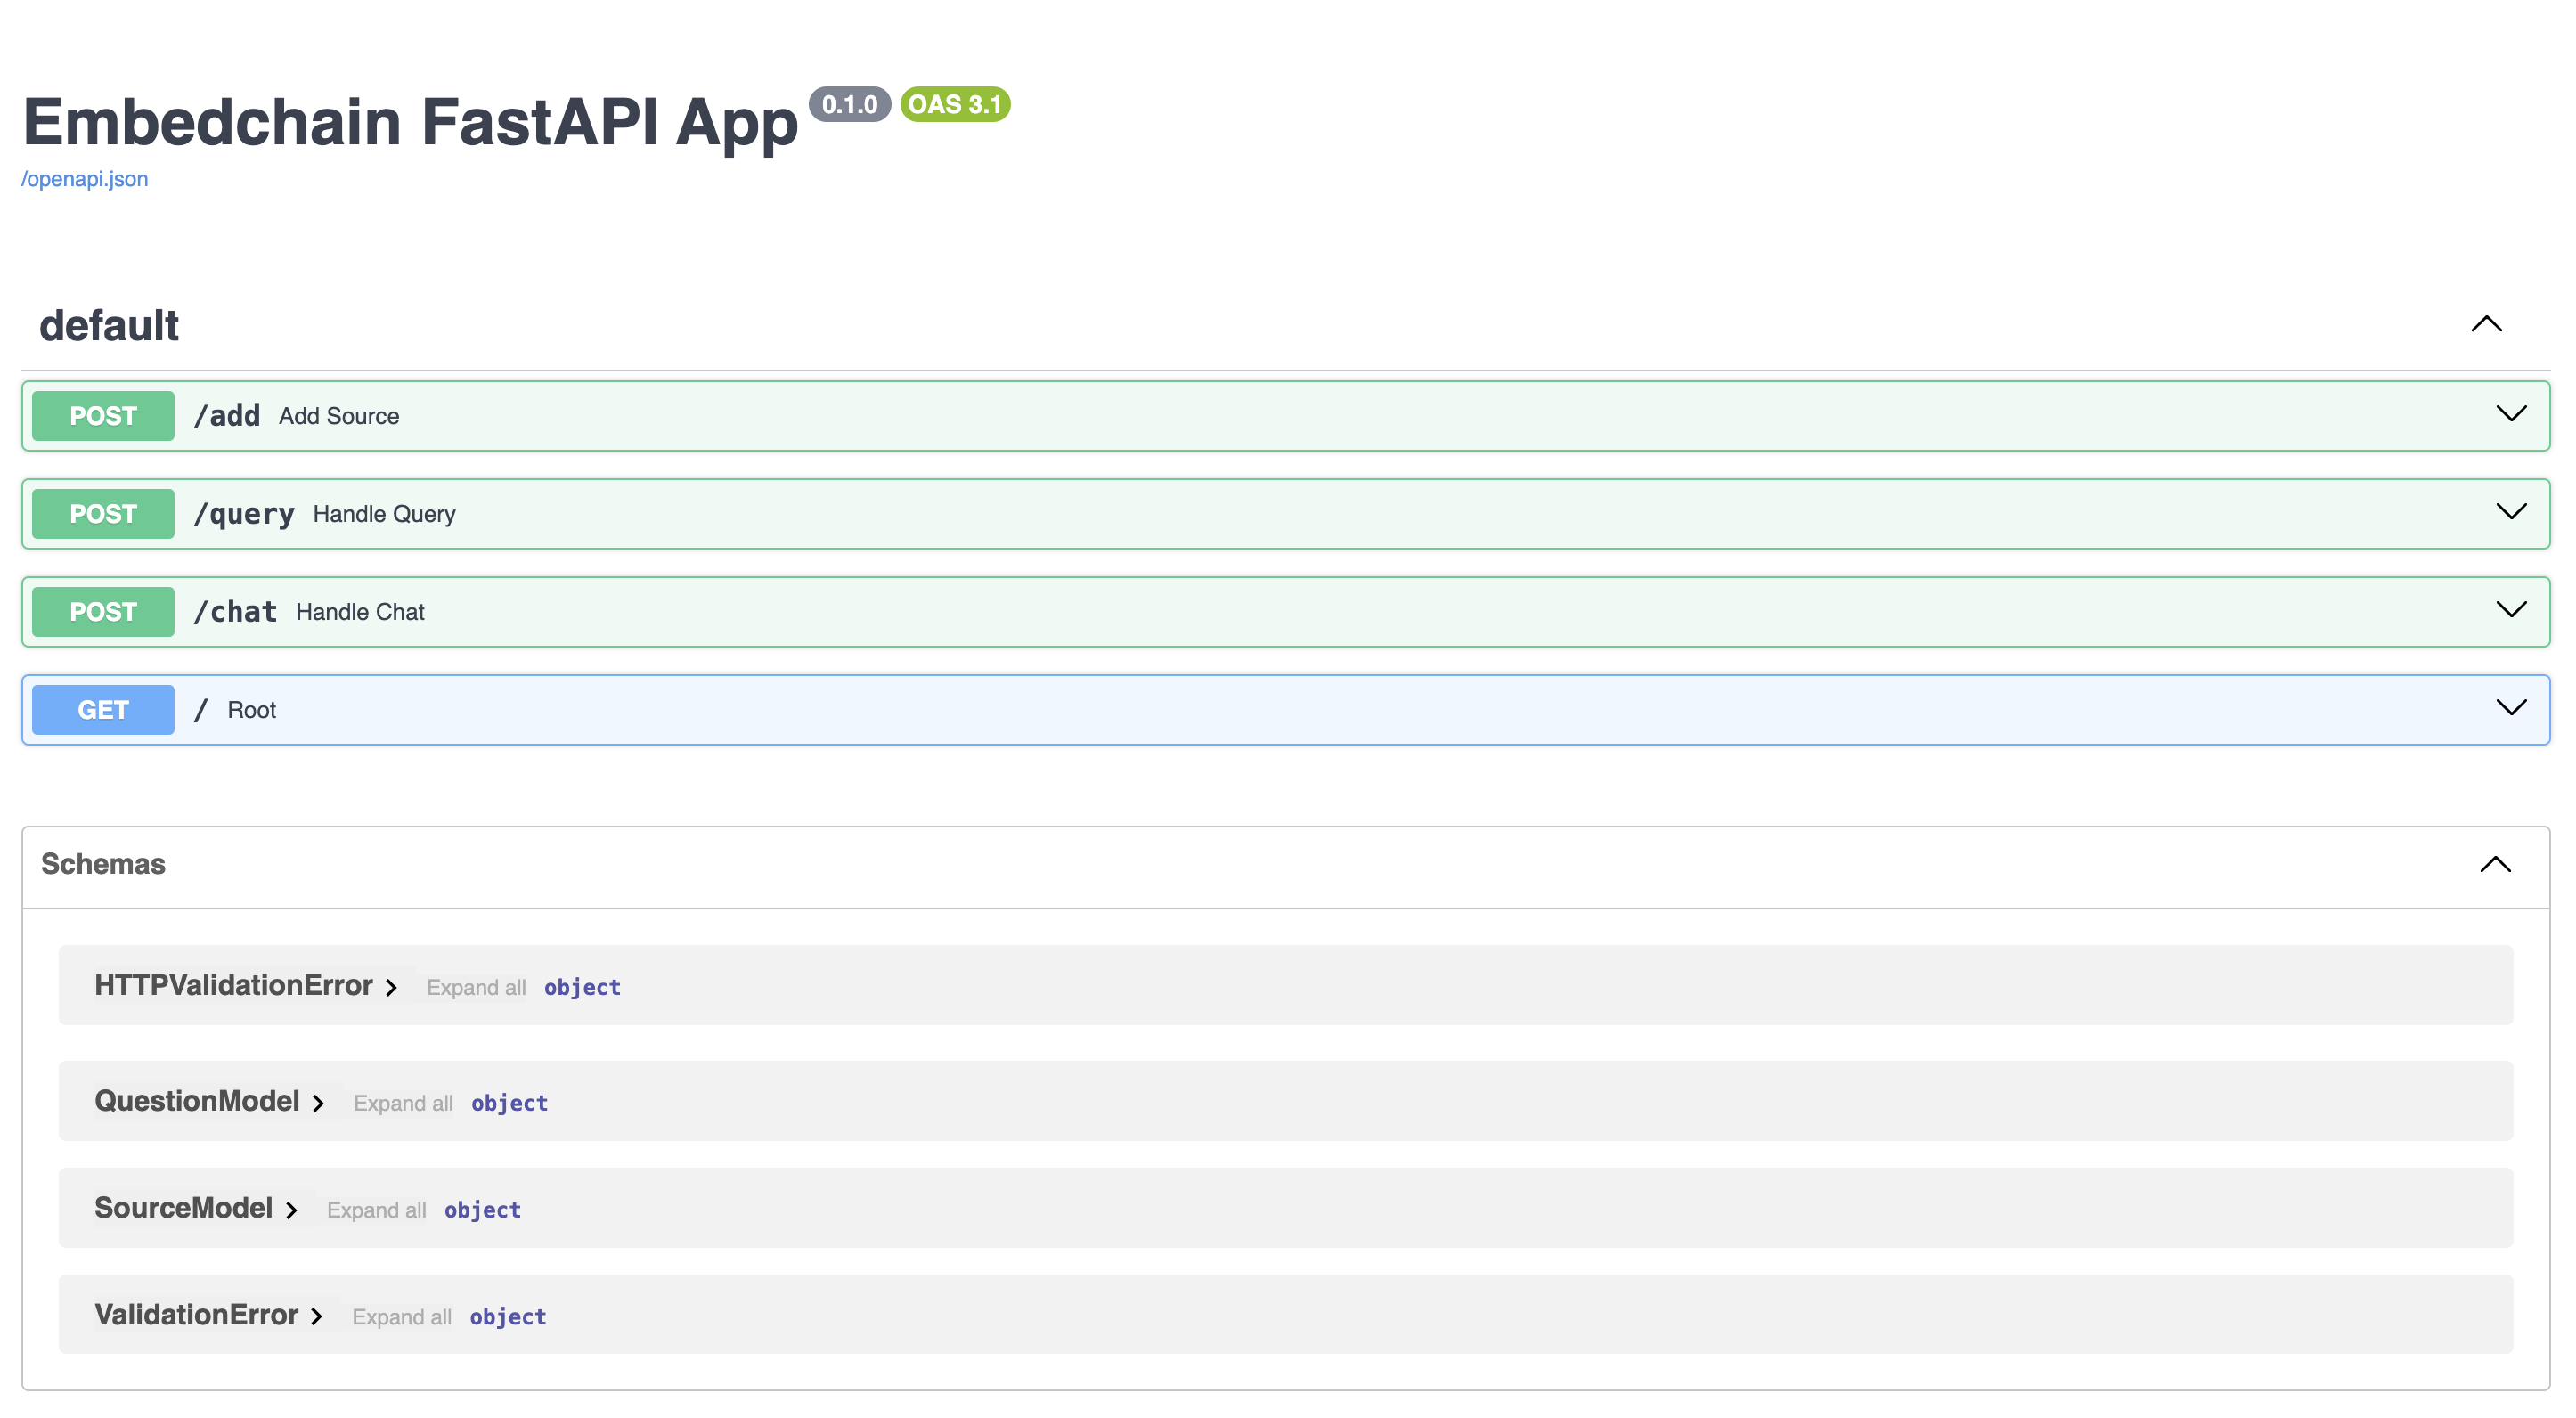Expand the SourceModel schema arrow
This screenshot has width=2576, height=1418.
click(291, 1210)
